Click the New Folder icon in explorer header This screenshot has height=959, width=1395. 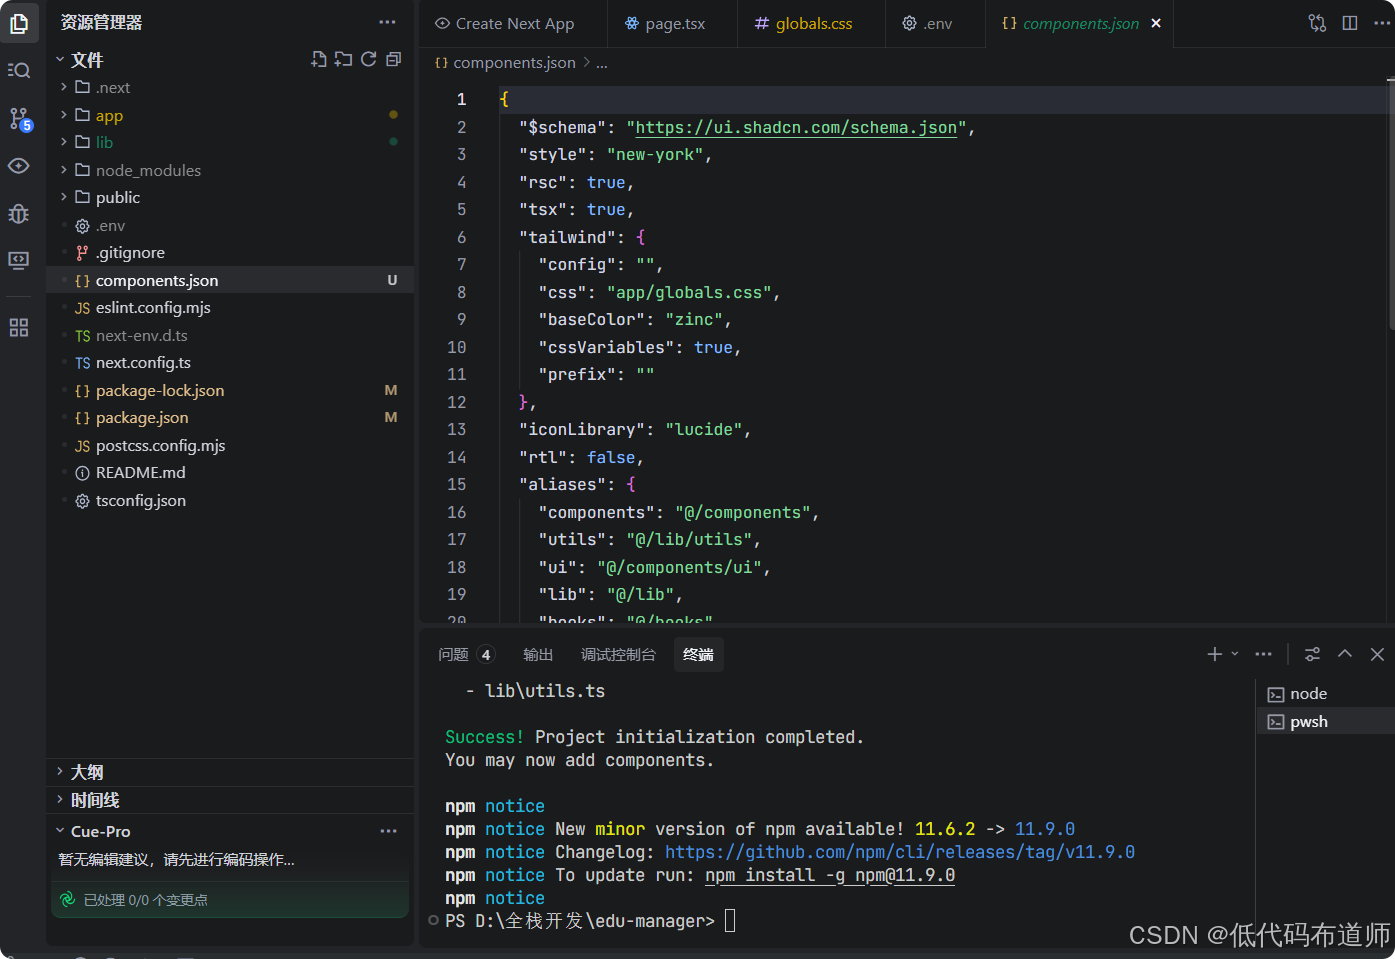pos(343,60)
